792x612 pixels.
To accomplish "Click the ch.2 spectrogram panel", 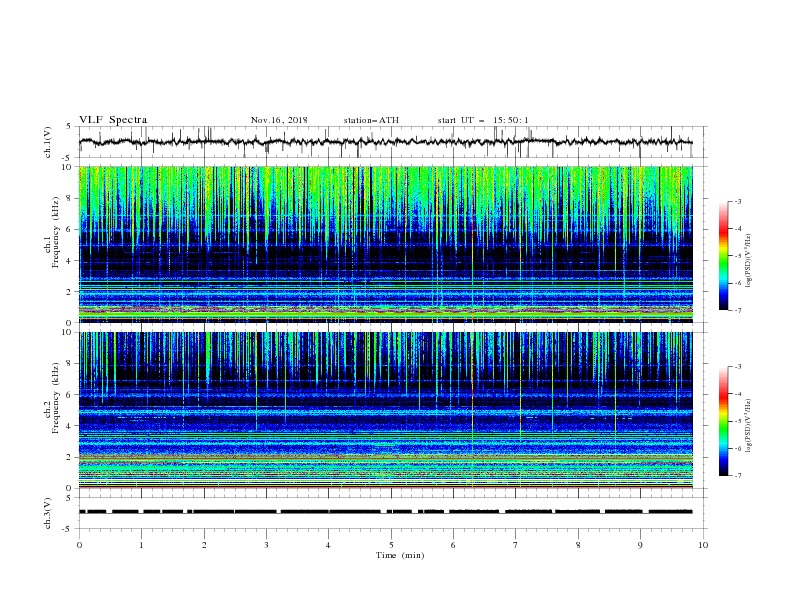I will click(386, 410).
